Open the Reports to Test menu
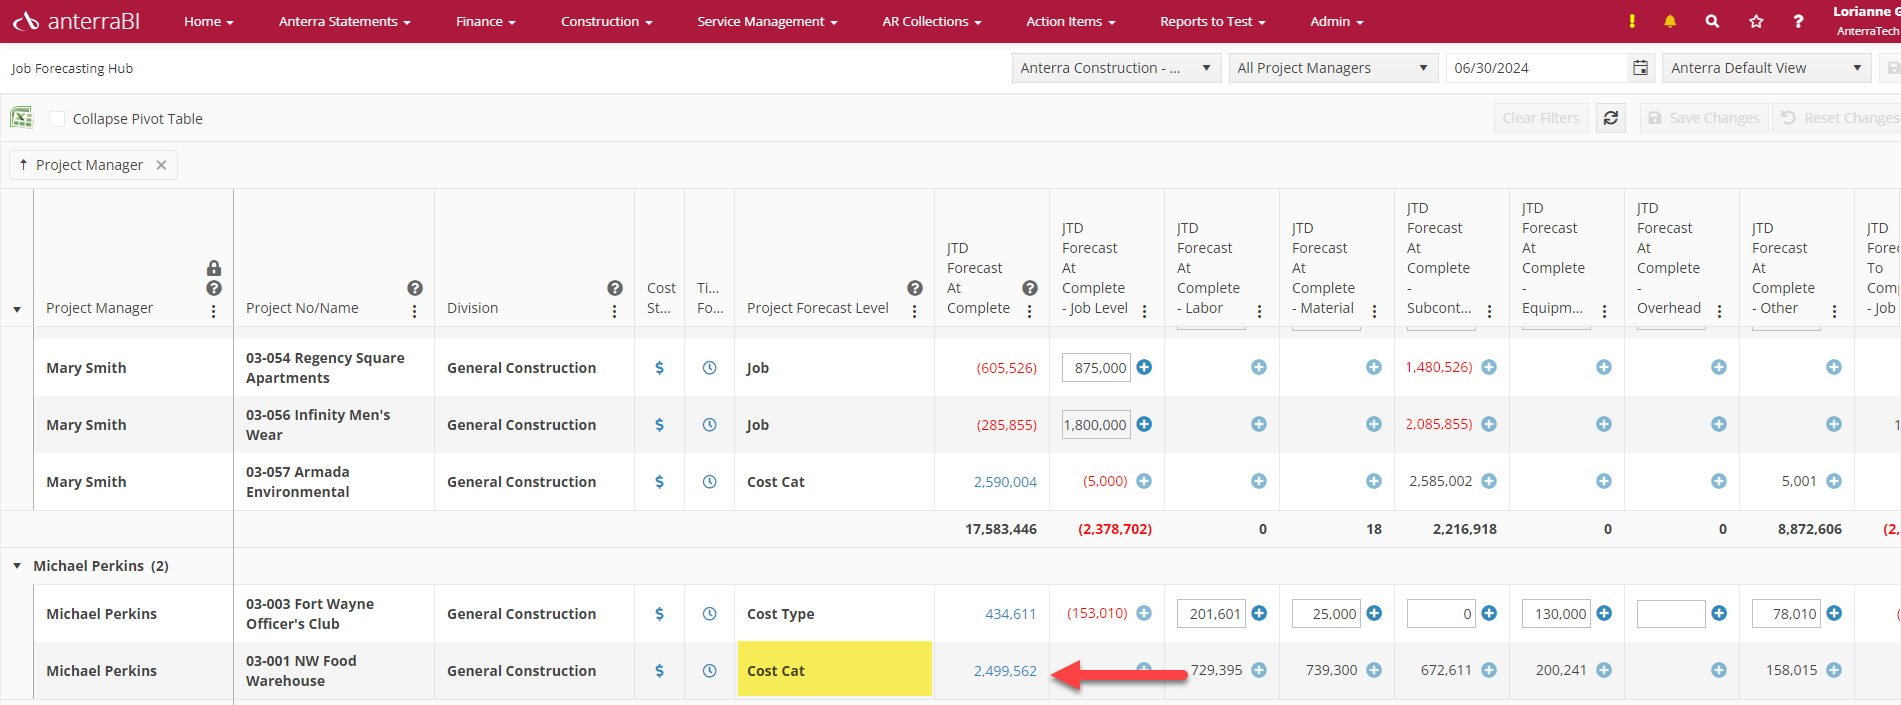Image resolution: width=1901 pixels, height=705 pixels. click(1212, 21)
